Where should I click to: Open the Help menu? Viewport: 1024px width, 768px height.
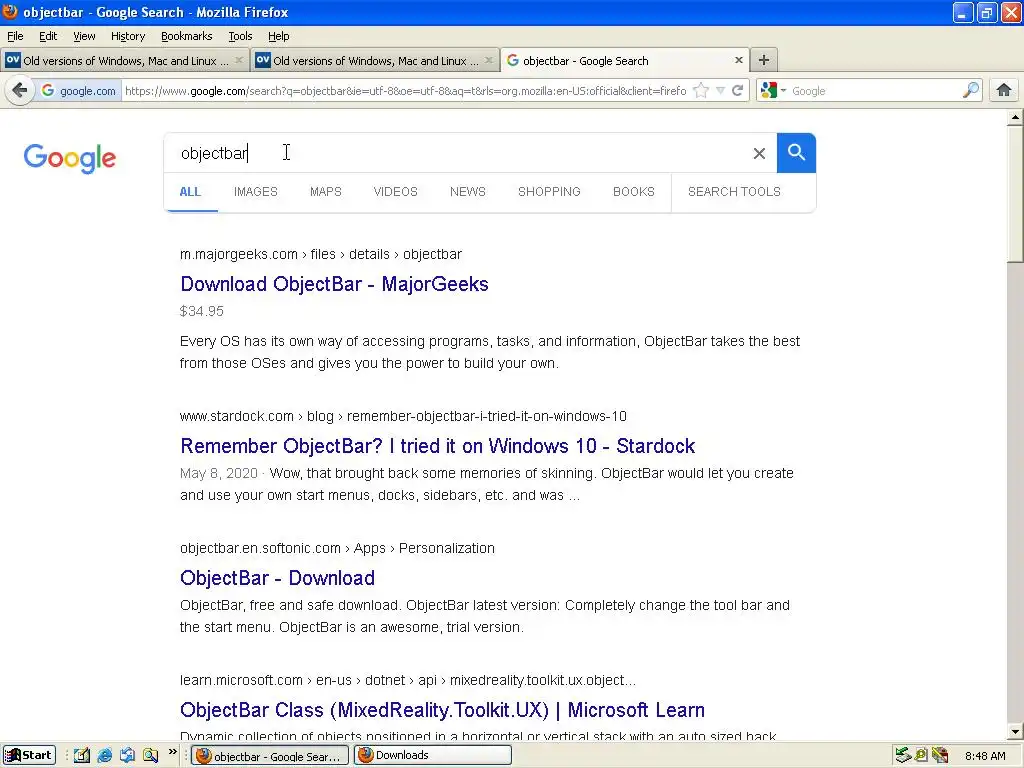[278, 36]
